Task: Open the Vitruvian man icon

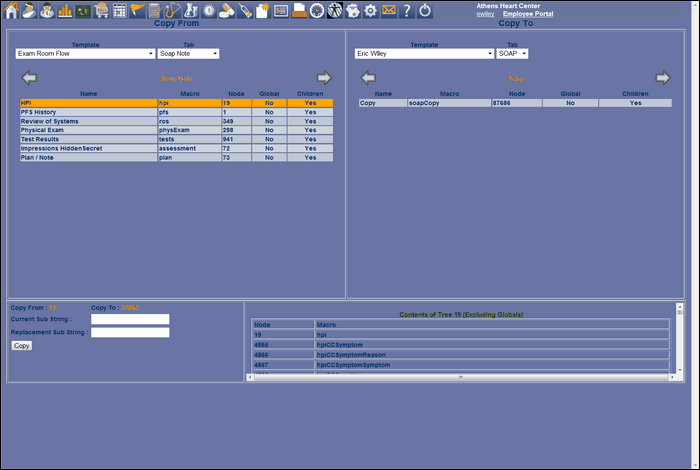Action: click(334, 10)
